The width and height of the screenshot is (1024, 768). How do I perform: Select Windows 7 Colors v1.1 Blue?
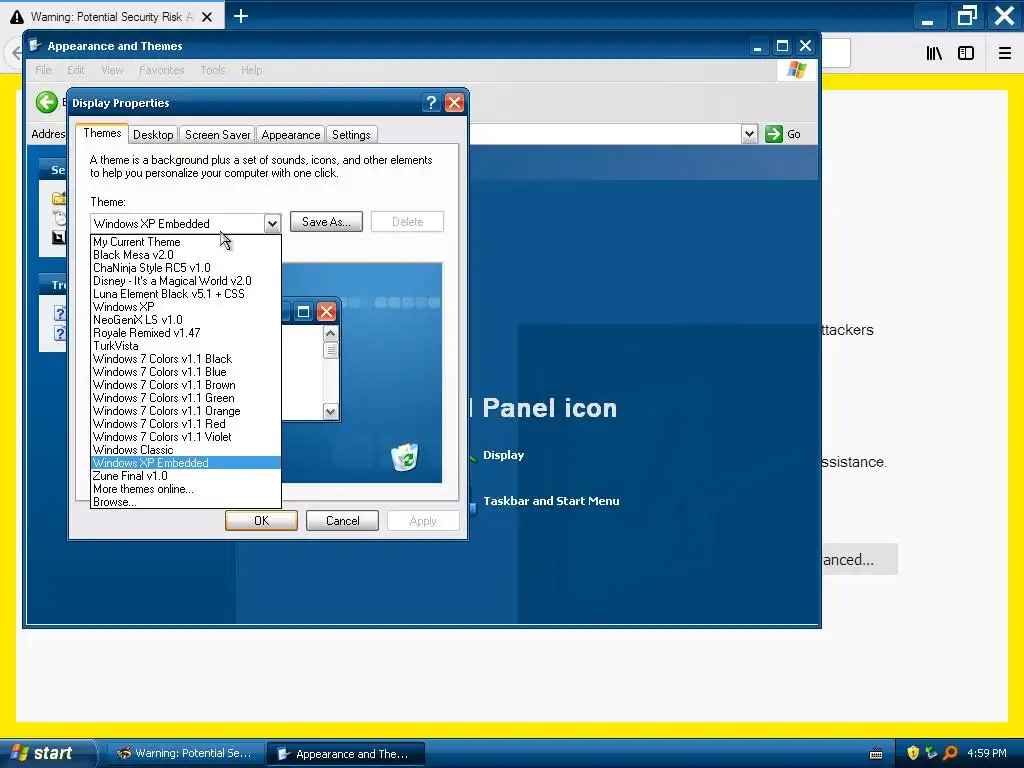pos(186,372)
